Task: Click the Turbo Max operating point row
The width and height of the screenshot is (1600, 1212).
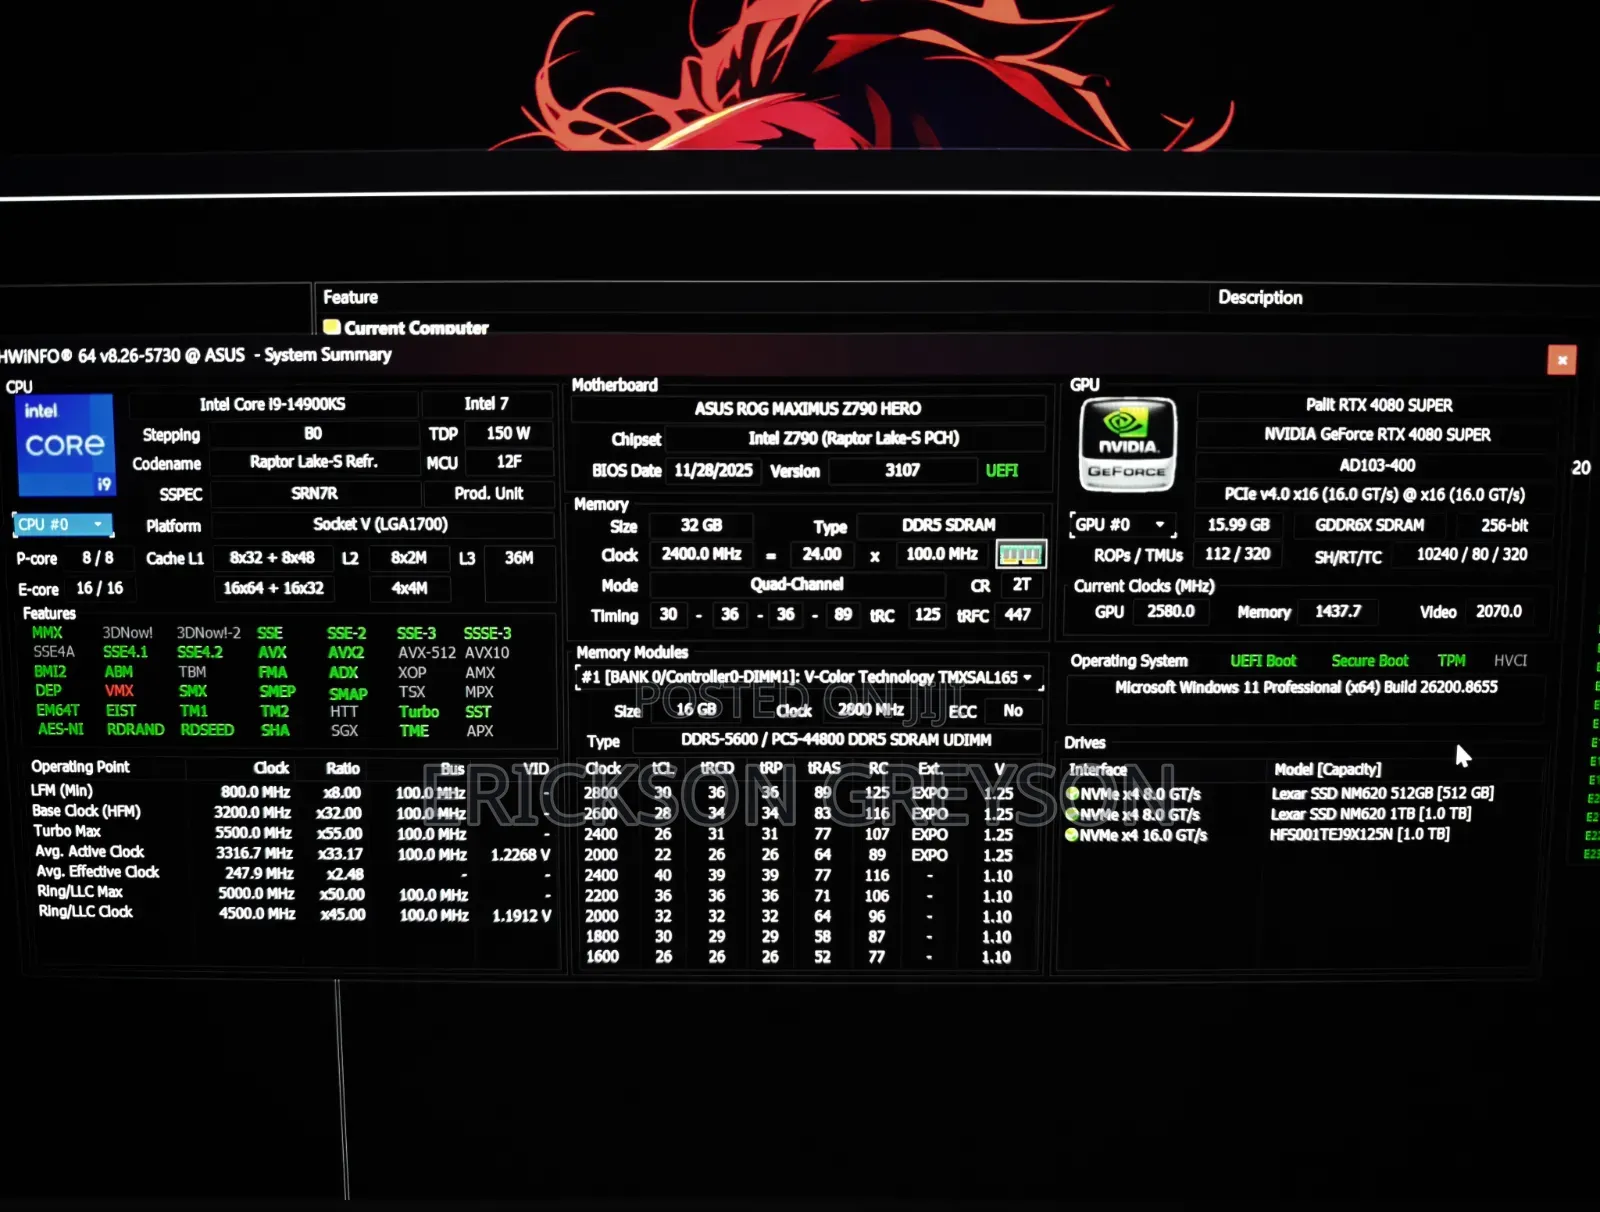Action: point(290,832)
